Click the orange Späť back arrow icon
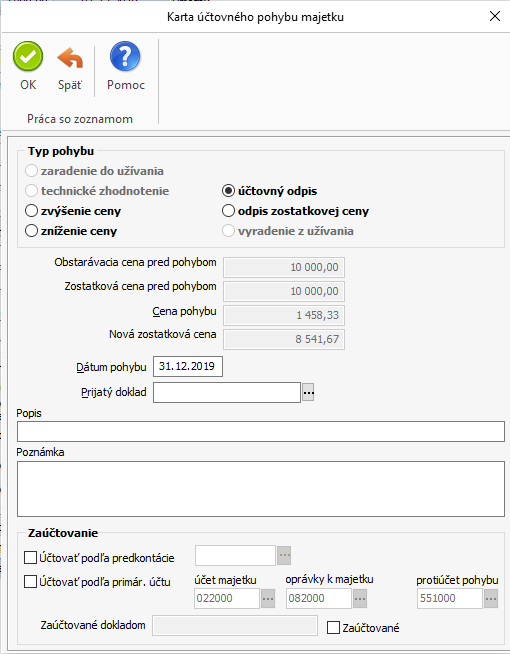The image size is (510, 654). coord(70,58)
